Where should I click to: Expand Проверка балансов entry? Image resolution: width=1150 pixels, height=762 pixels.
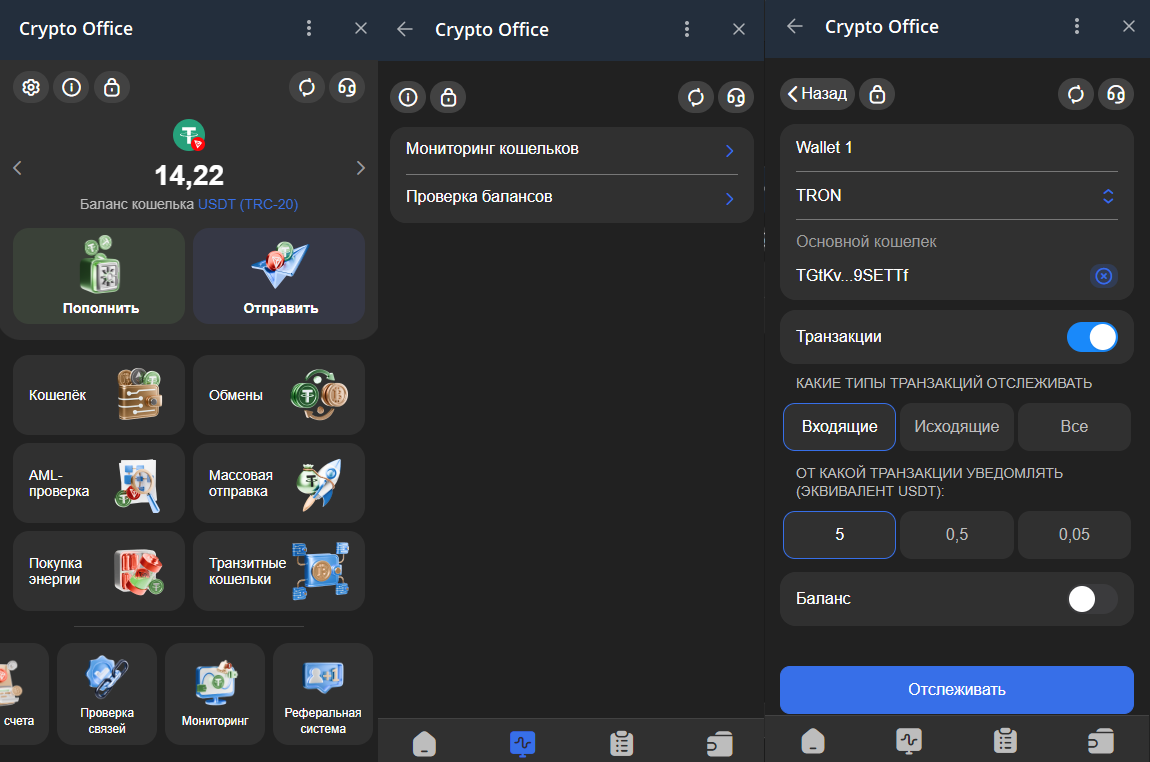point(571,198)
